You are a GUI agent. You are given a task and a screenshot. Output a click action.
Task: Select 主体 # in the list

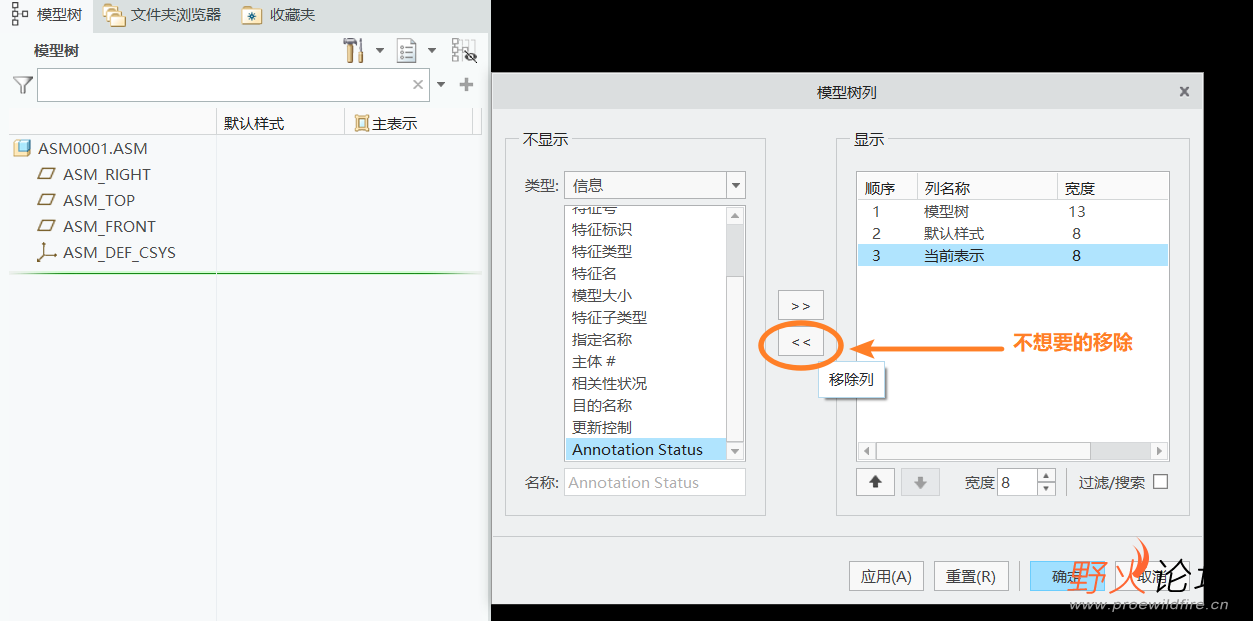645,362
